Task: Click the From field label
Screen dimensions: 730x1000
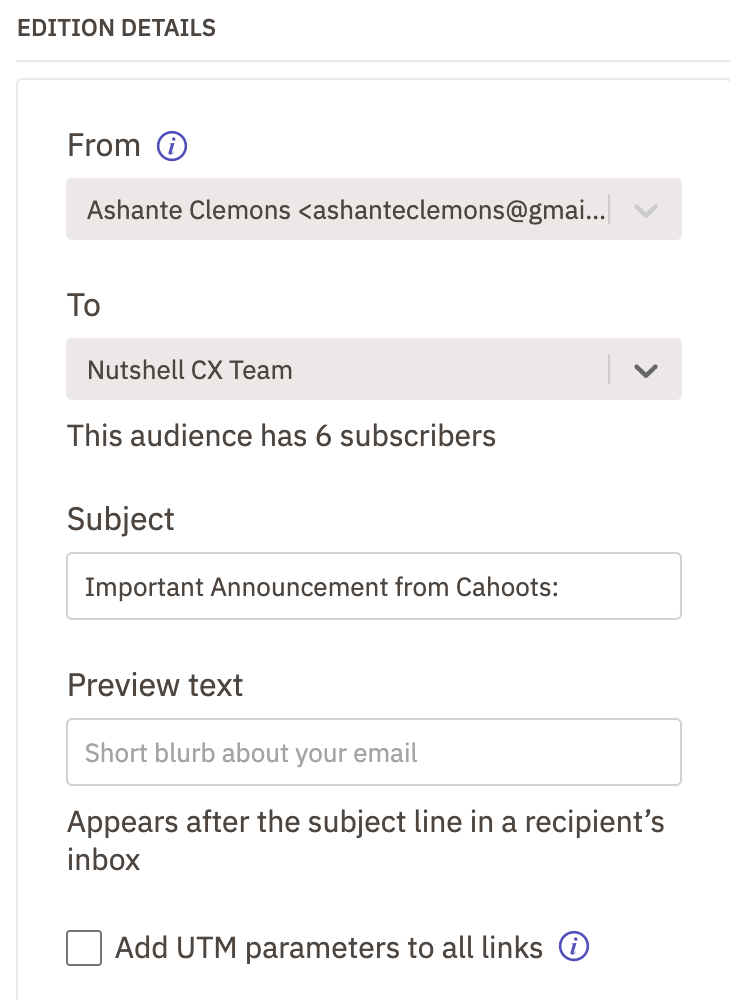Action: (x=103, y=145)
